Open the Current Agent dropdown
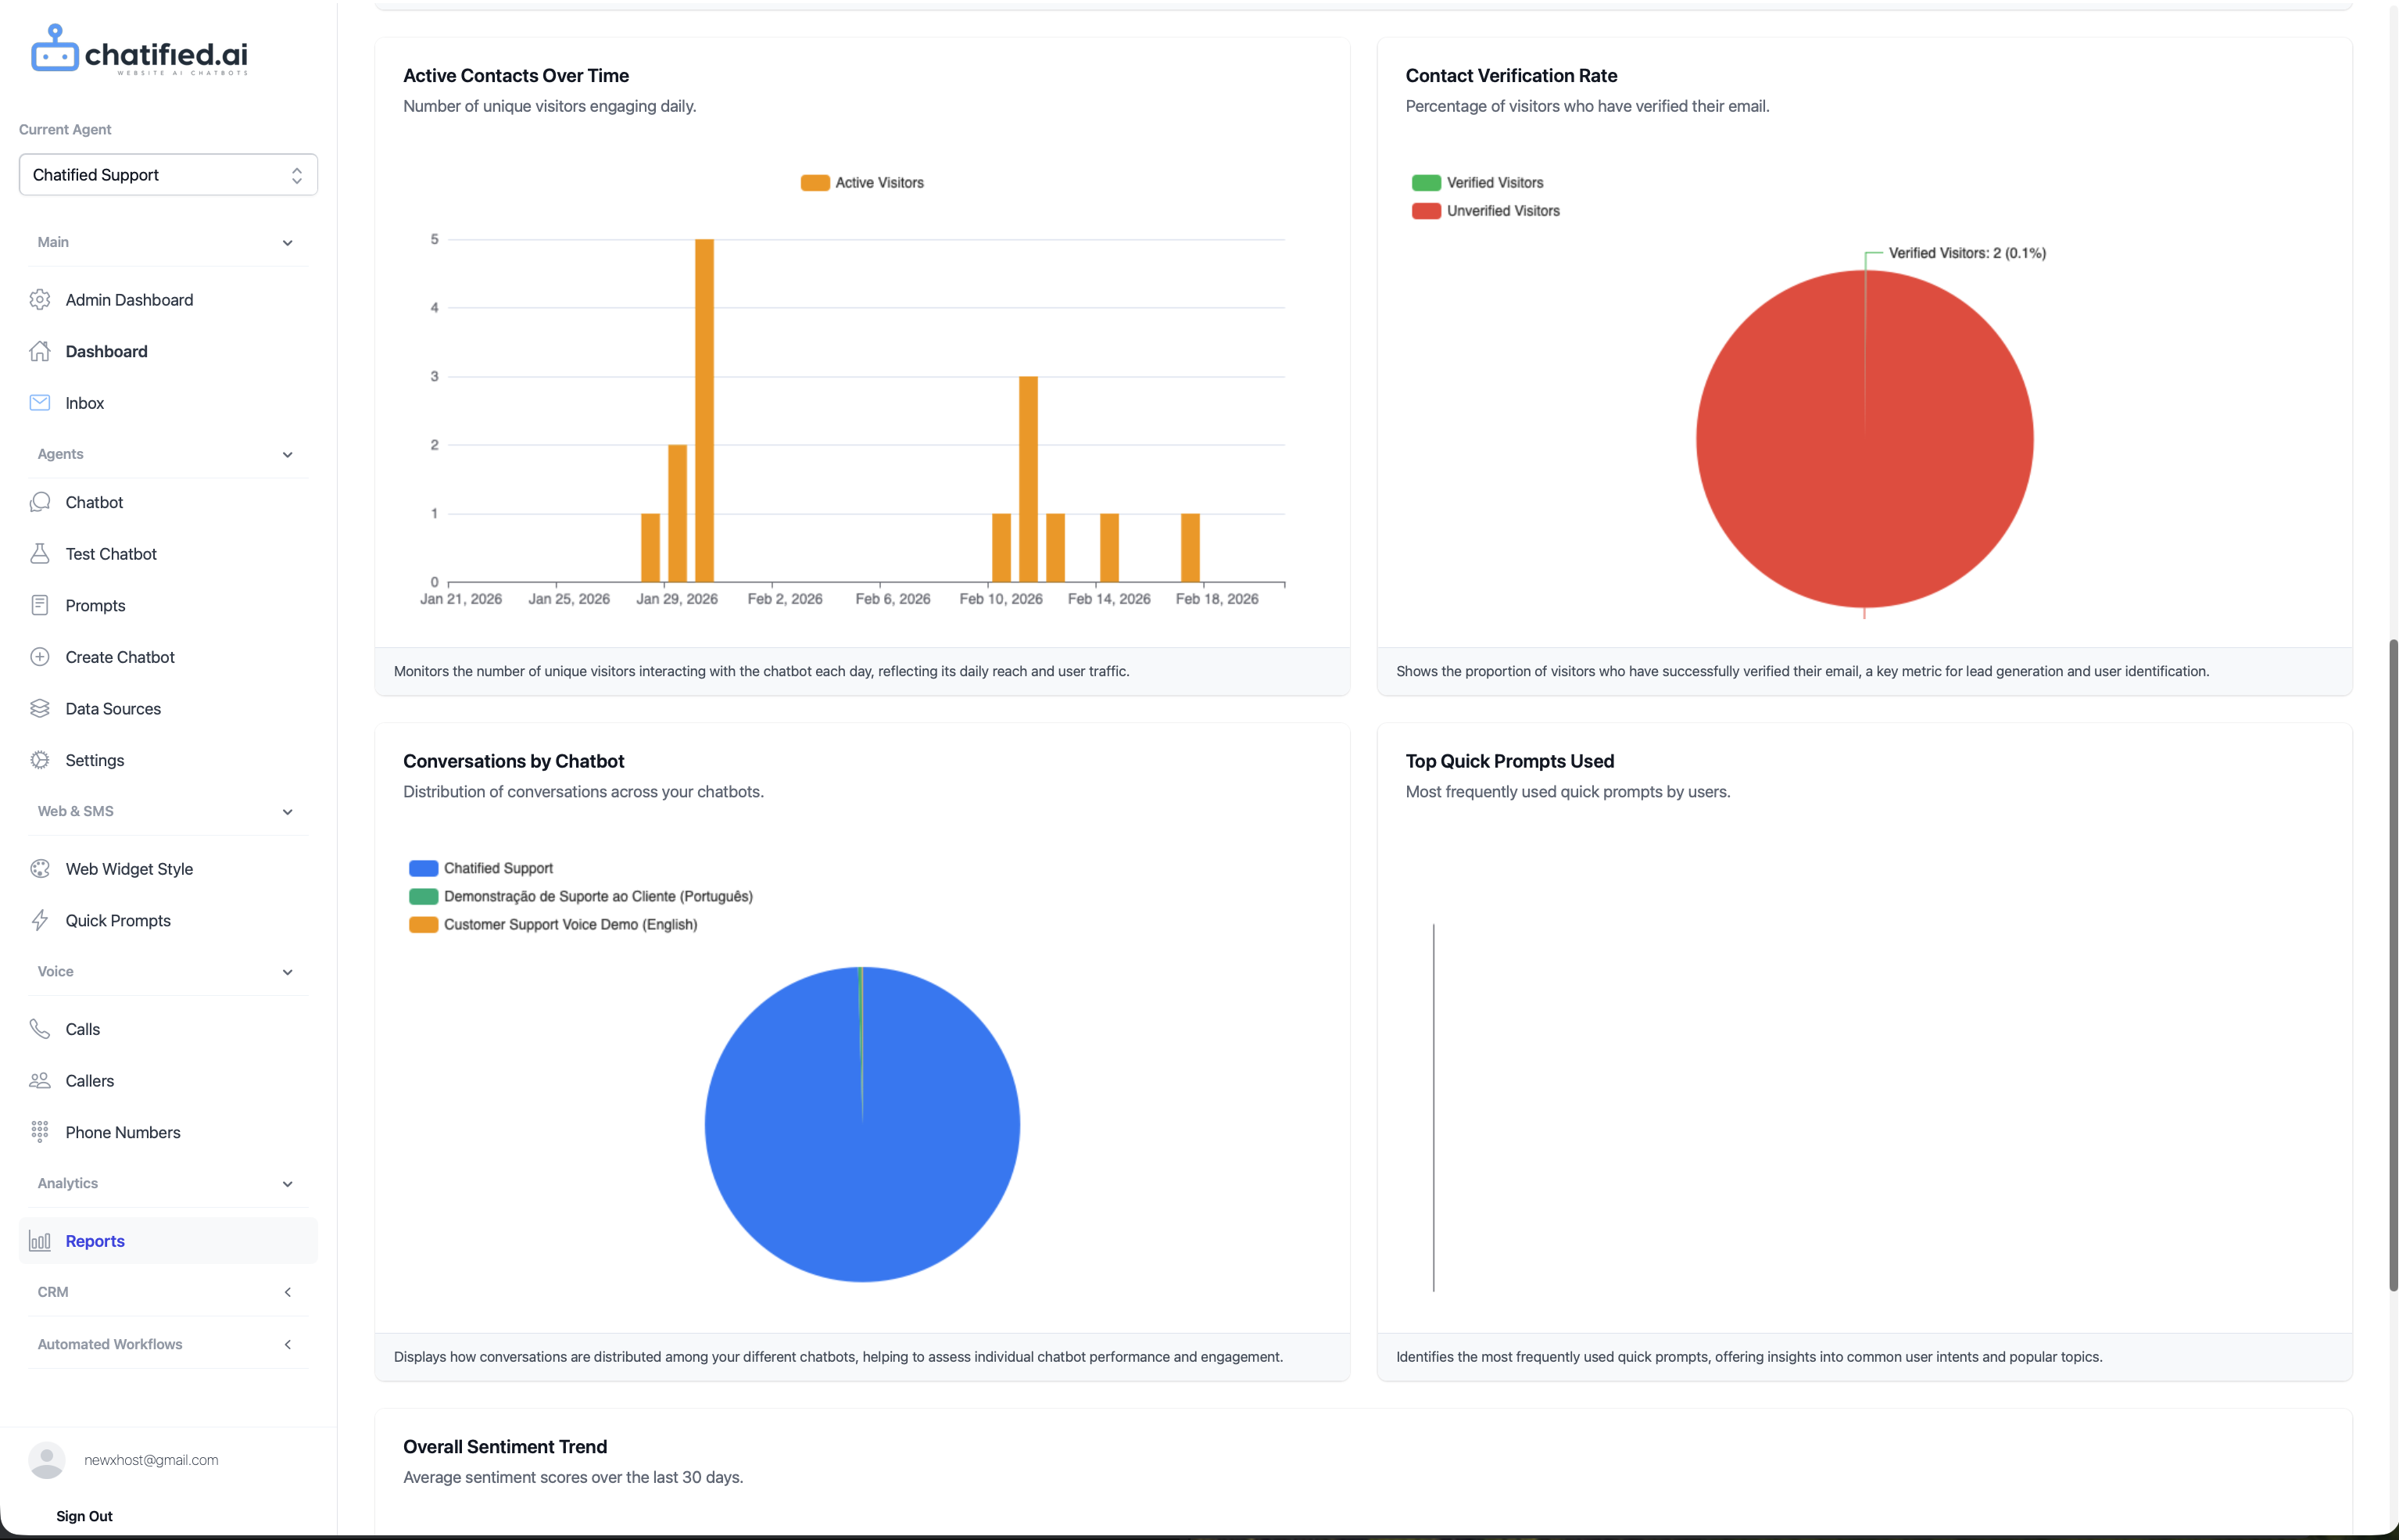The image size is (2399, 1540). tap(168, 175)
